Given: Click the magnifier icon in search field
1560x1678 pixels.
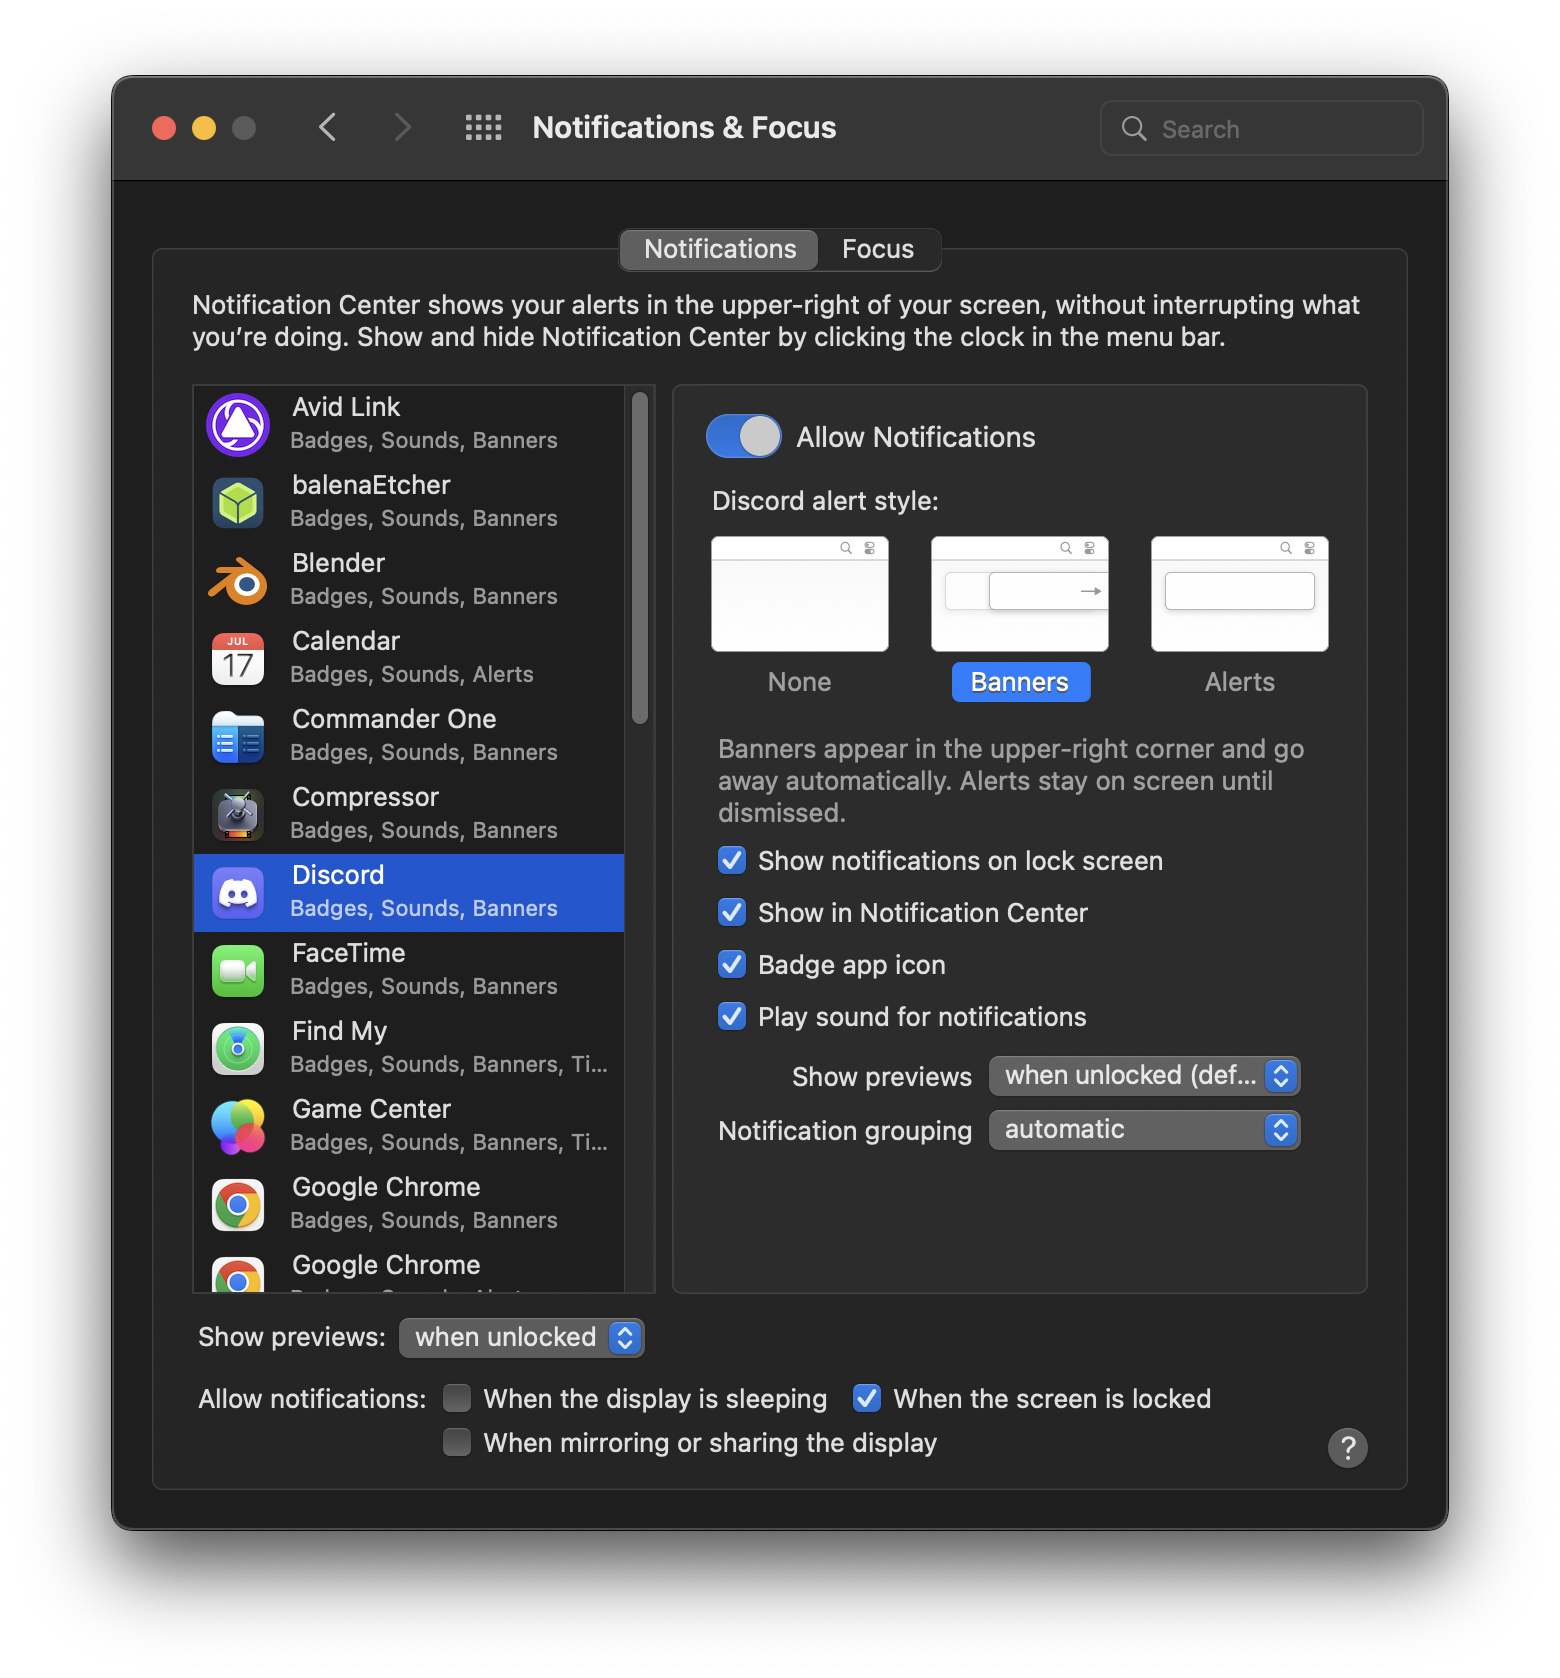Looking at the screenshot, I should click(1134, 129).
